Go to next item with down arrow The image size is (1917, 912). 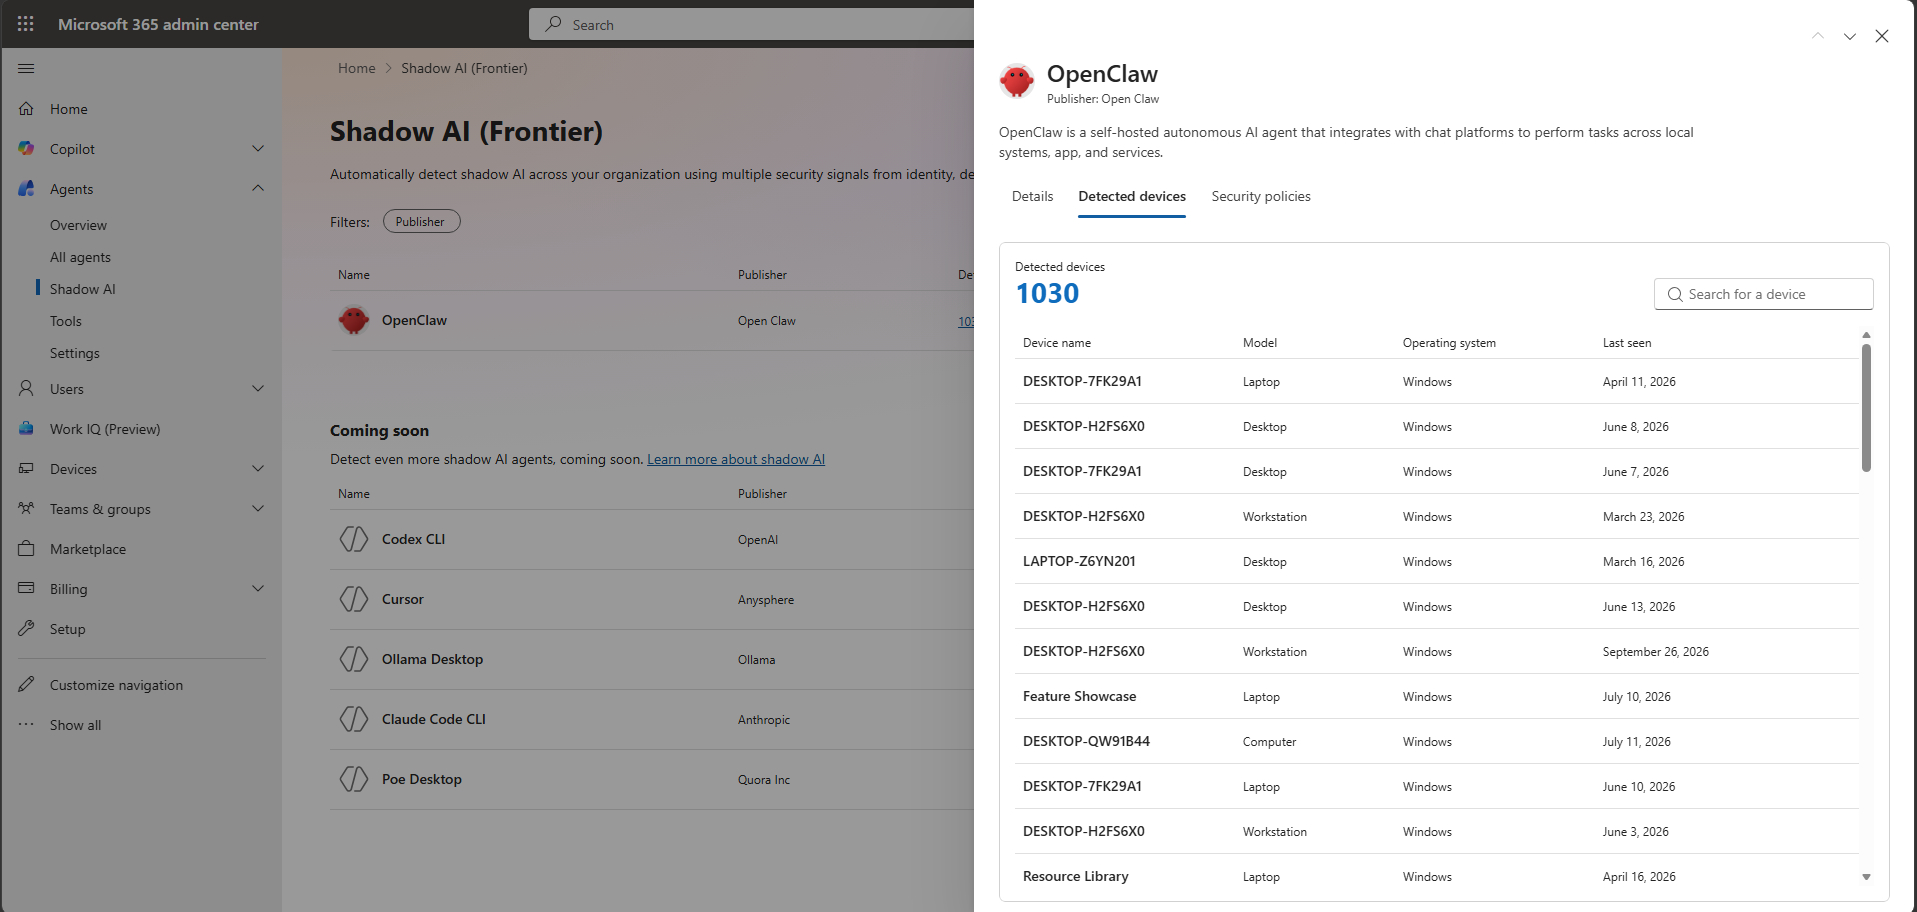click(1850, 36)
